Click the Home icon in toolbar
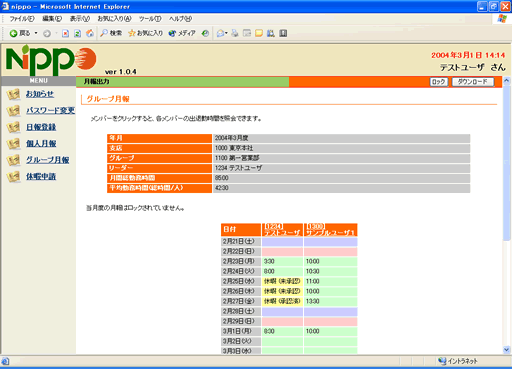Screen dimensions: 512x369 click(x=90, y=33)
